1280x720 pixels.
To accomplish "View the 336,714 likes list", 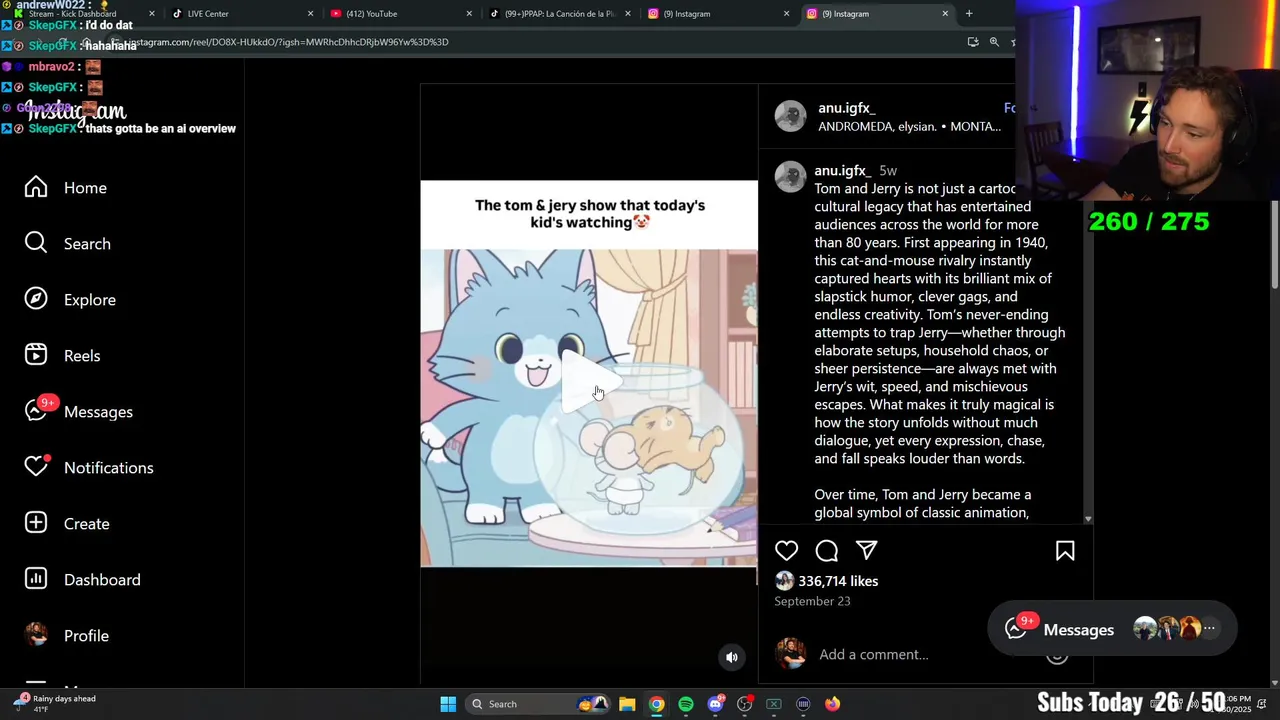I will [838, 581].
